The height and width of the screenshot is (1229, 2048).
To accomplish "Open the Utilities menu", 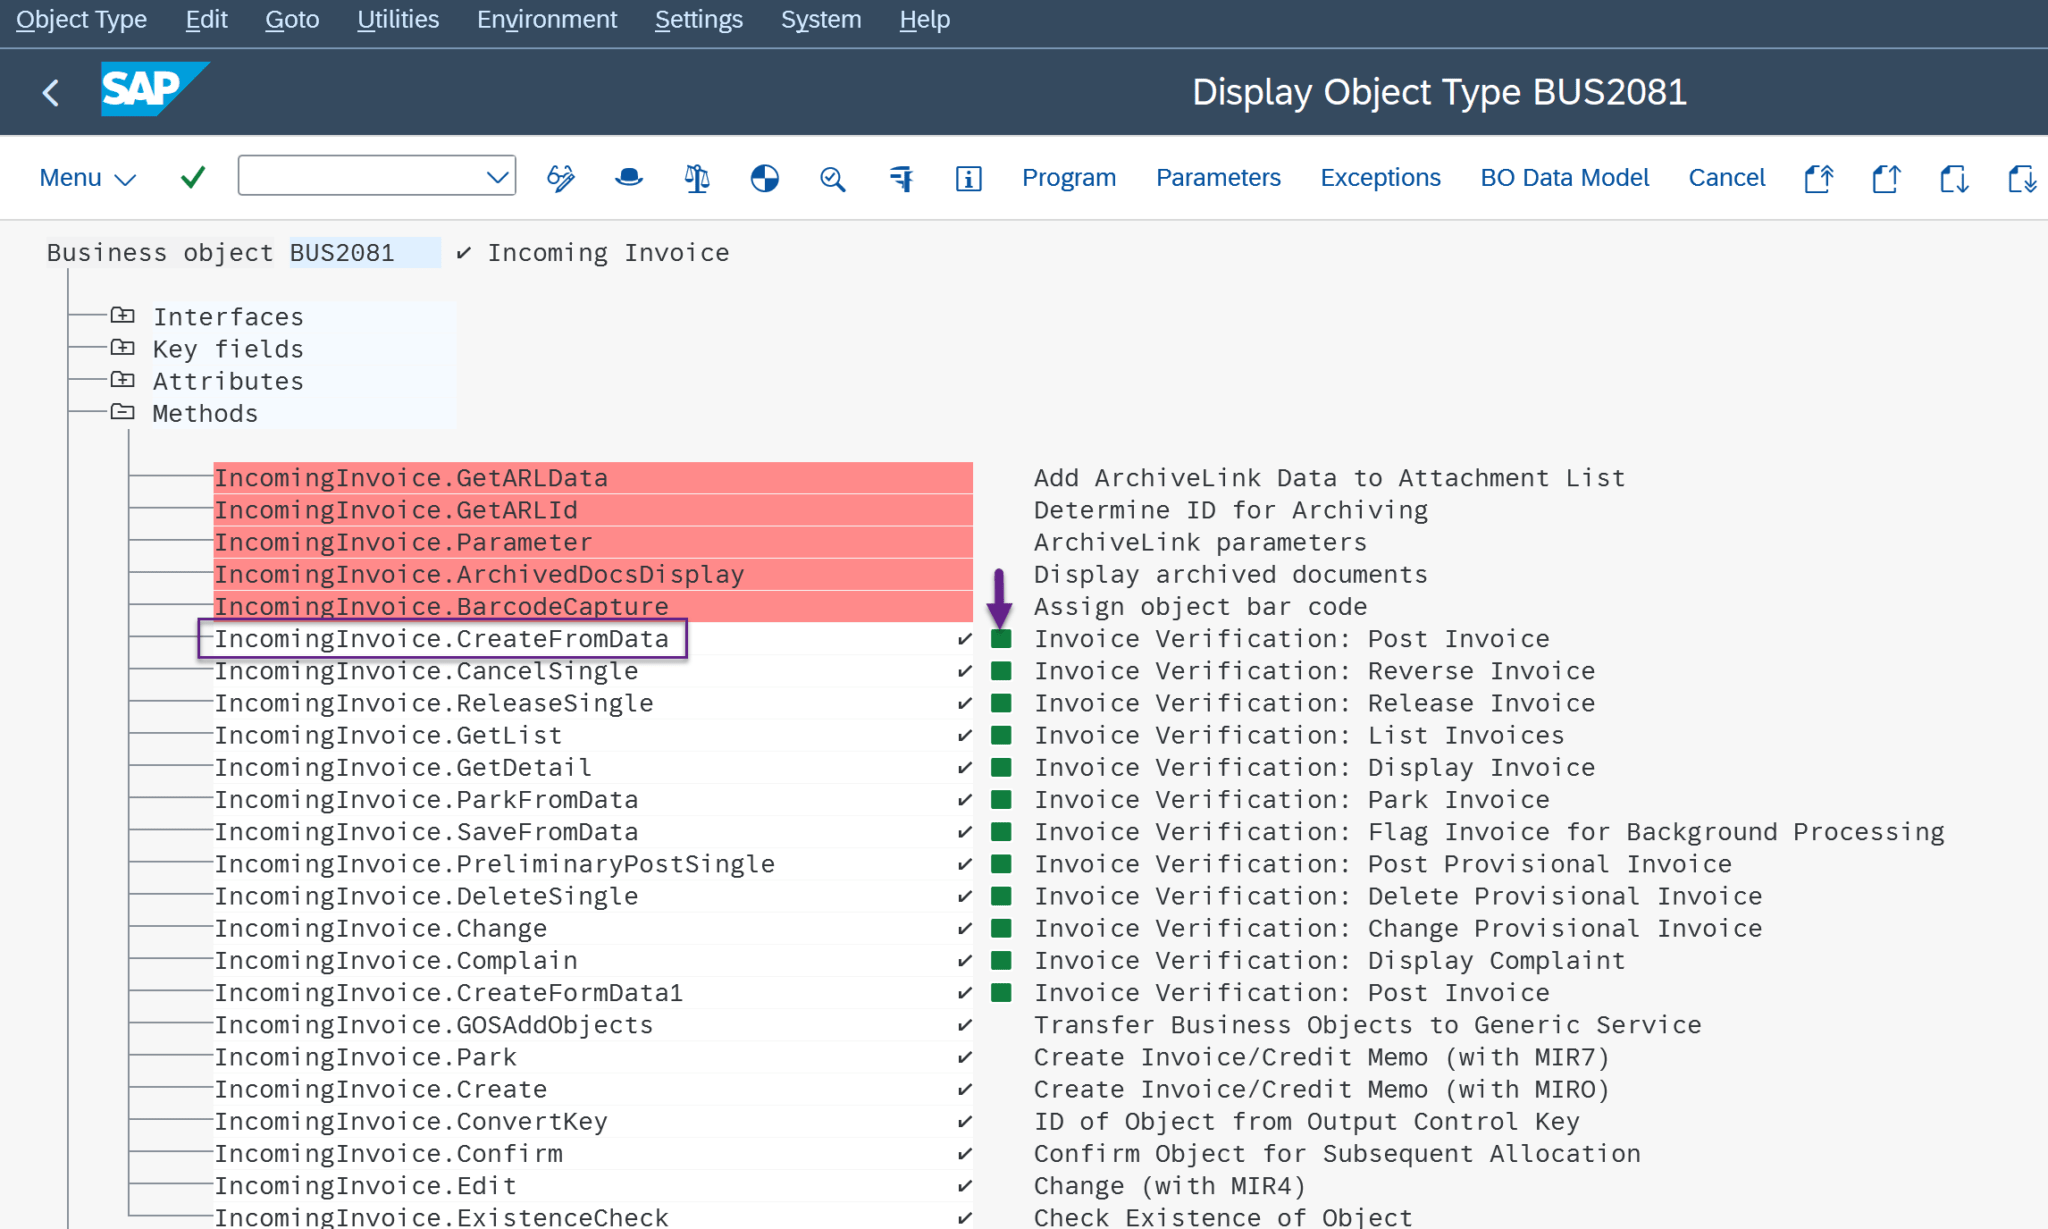I will click(397, 20).
